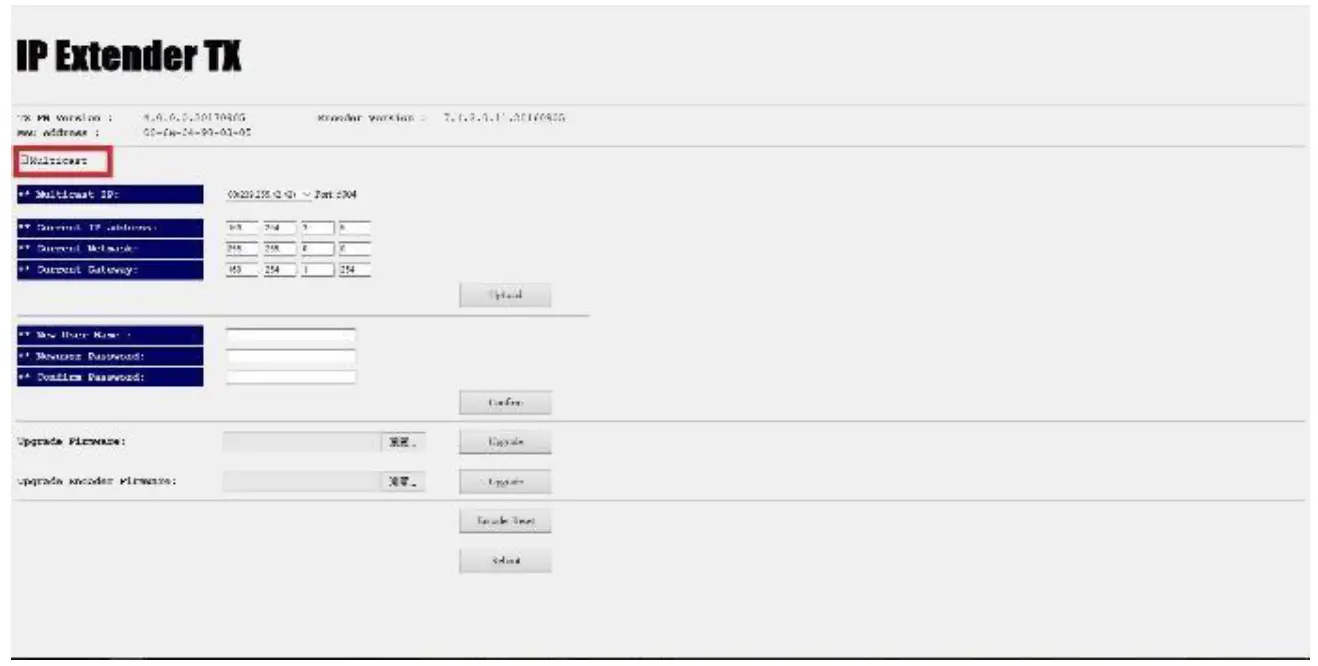
Task: Click the Multicast IP label
Action: pyautogui.click(x=109, y=195)
